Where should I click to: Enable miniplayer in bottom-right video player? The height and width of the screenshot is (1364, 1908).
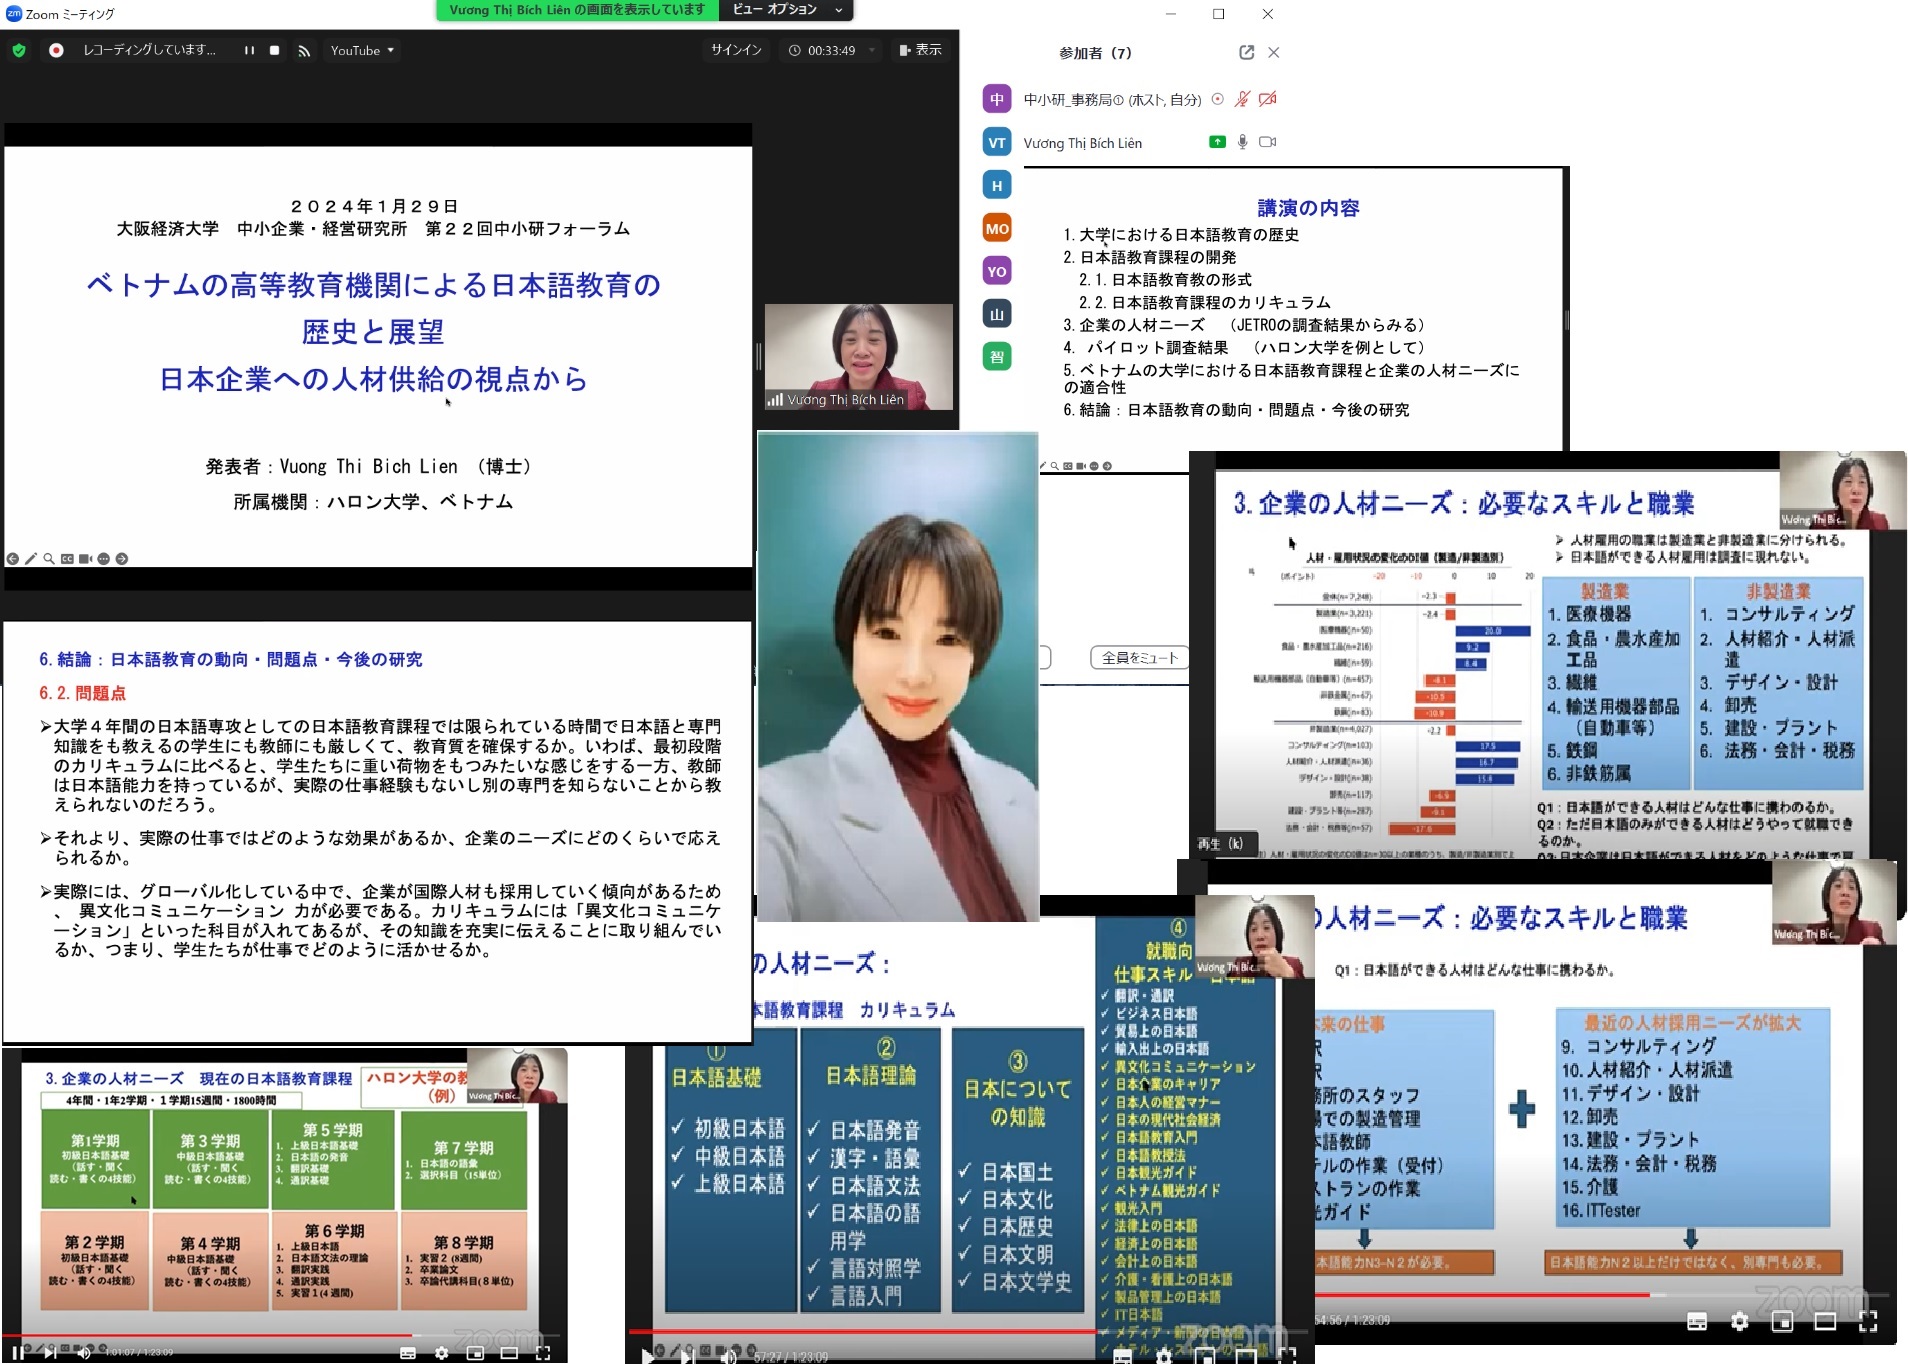point(1782,1322)
